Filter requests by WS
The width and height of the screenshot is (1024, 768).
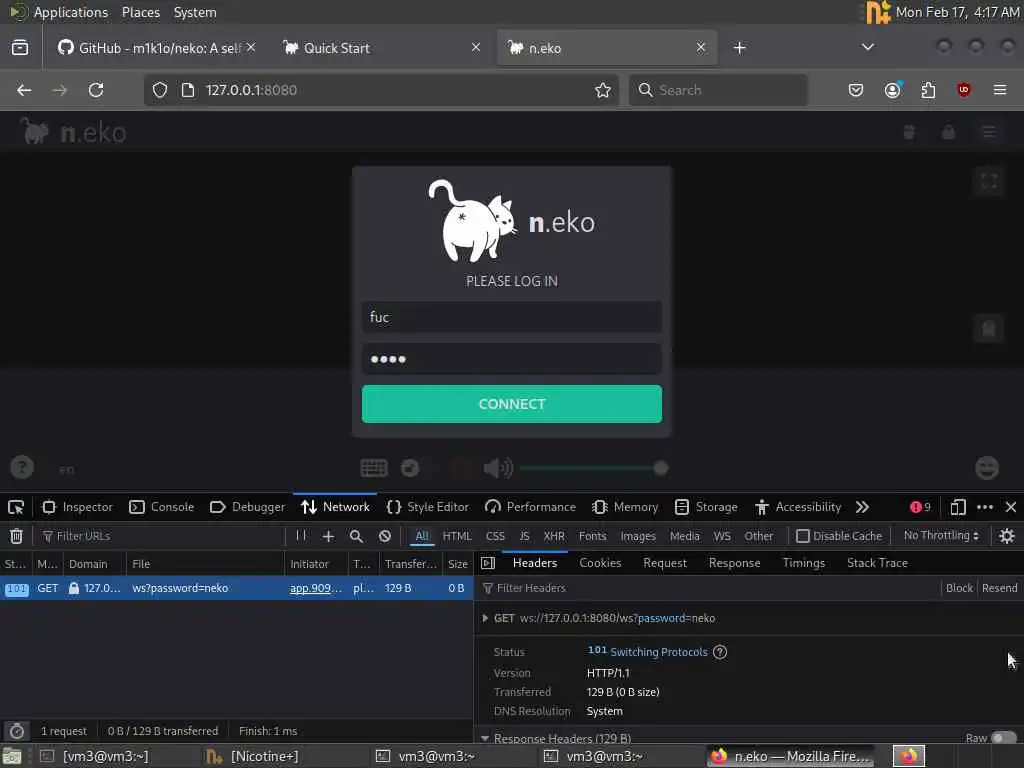[x=722, y=536]
